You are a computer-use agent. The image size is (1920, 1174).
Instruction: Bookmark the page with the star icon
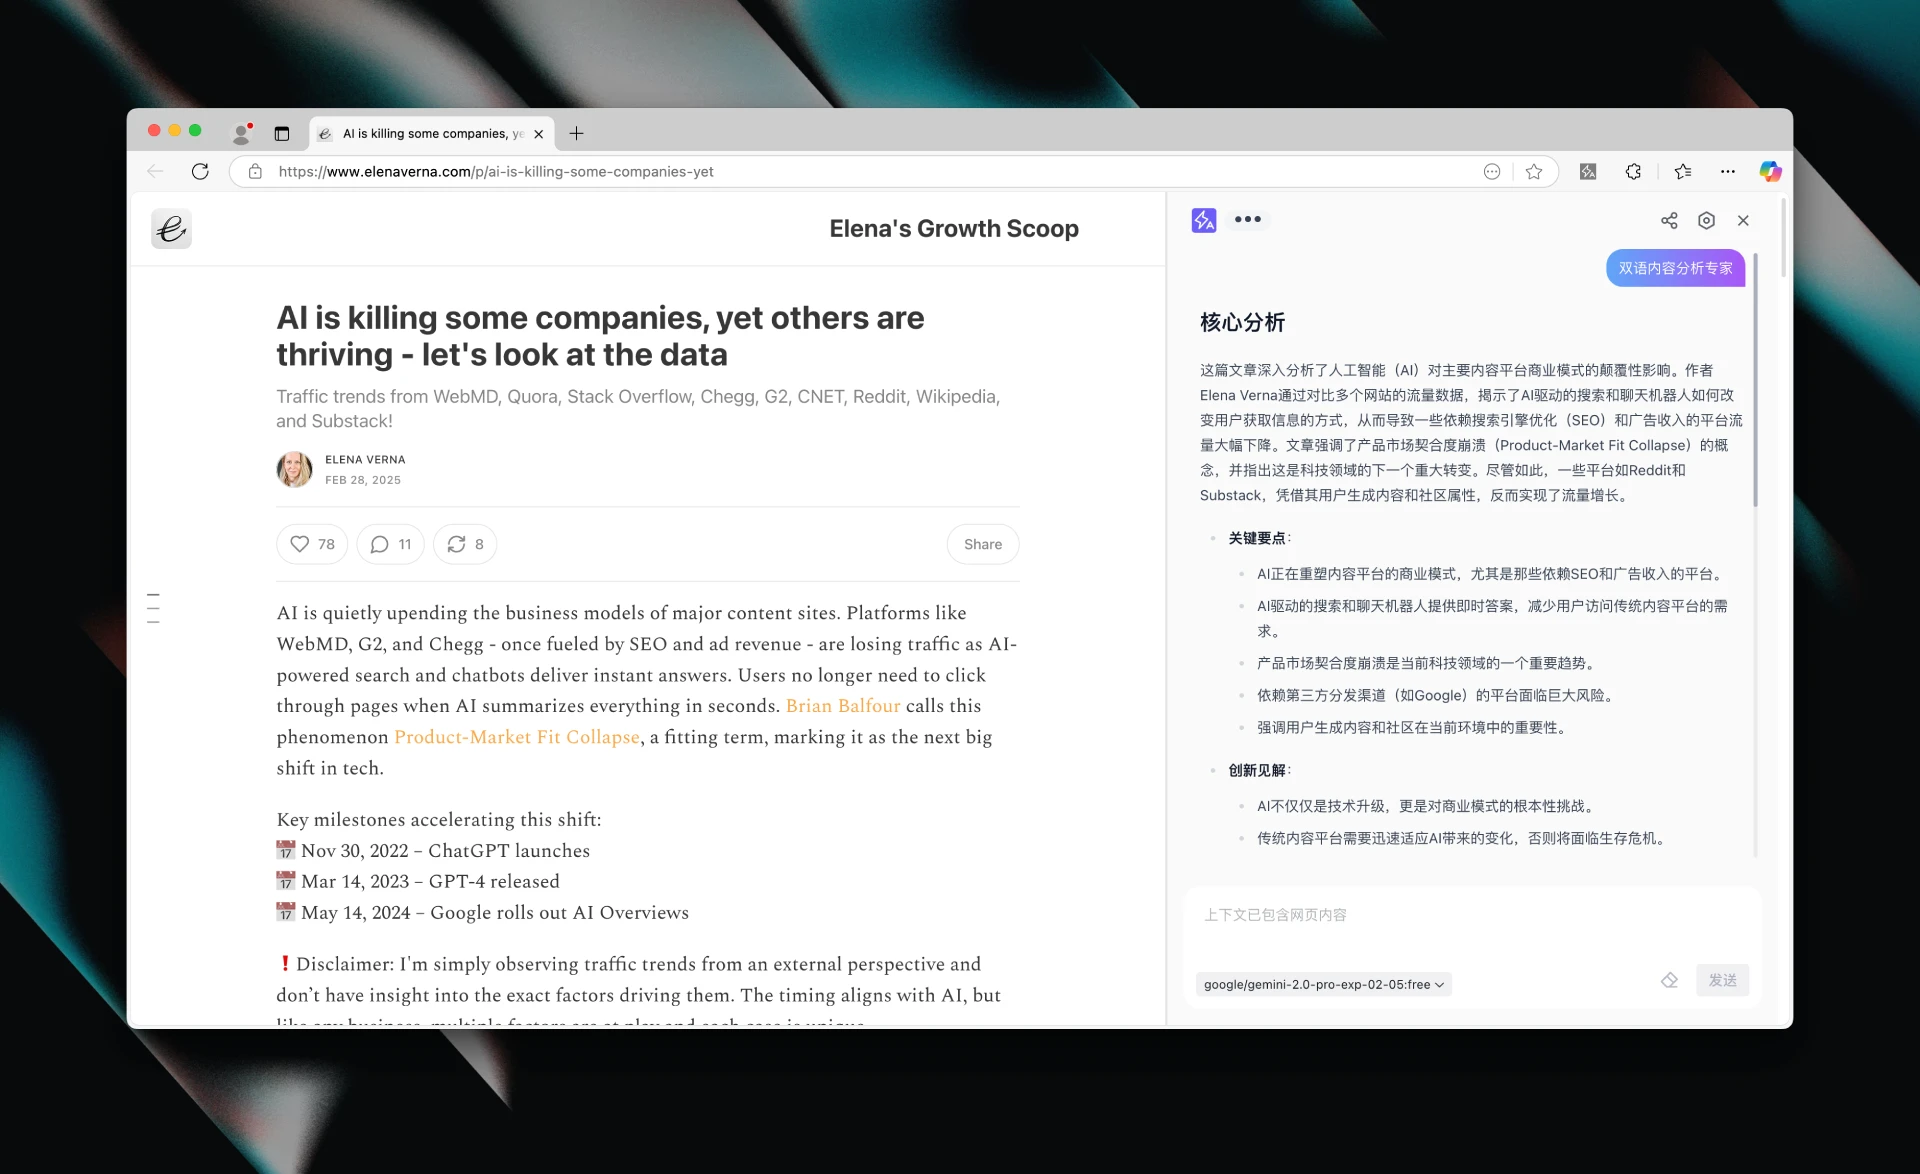tap(1534, 171)
